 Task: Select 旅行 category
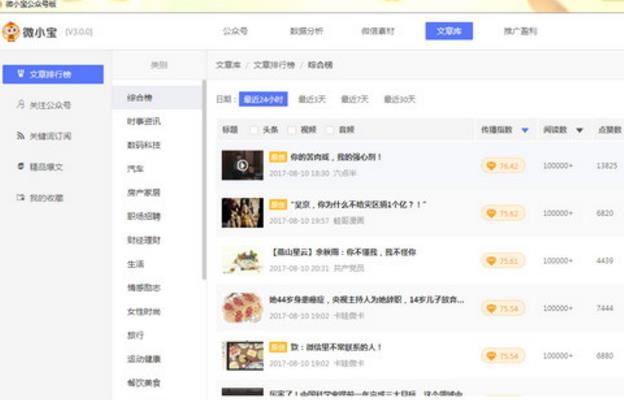(135, 335)
